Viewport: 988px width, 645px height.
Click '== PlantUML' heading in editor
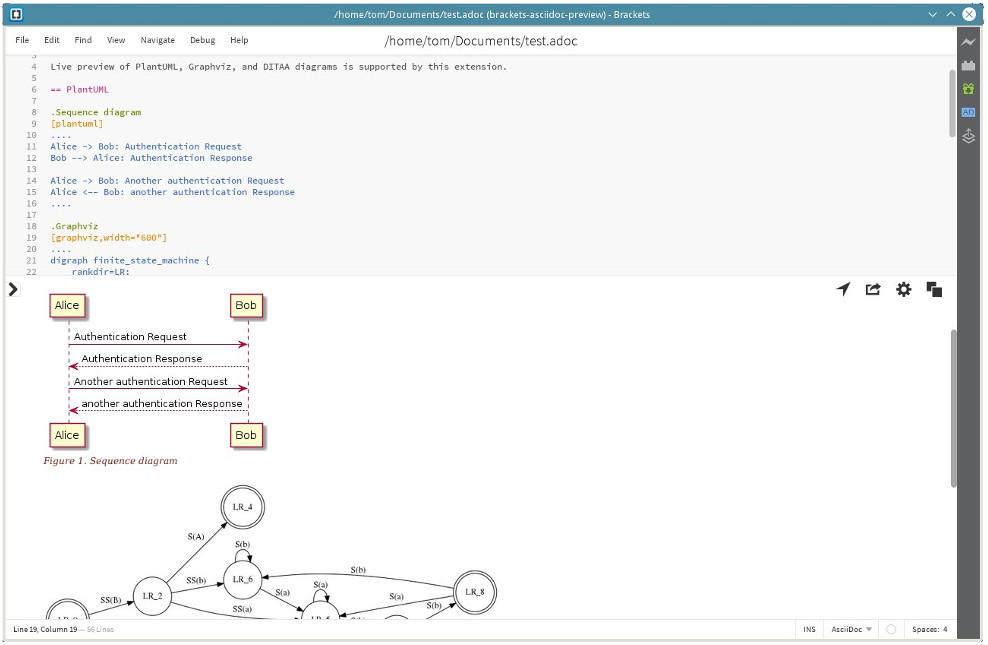(x=79, y=89)
